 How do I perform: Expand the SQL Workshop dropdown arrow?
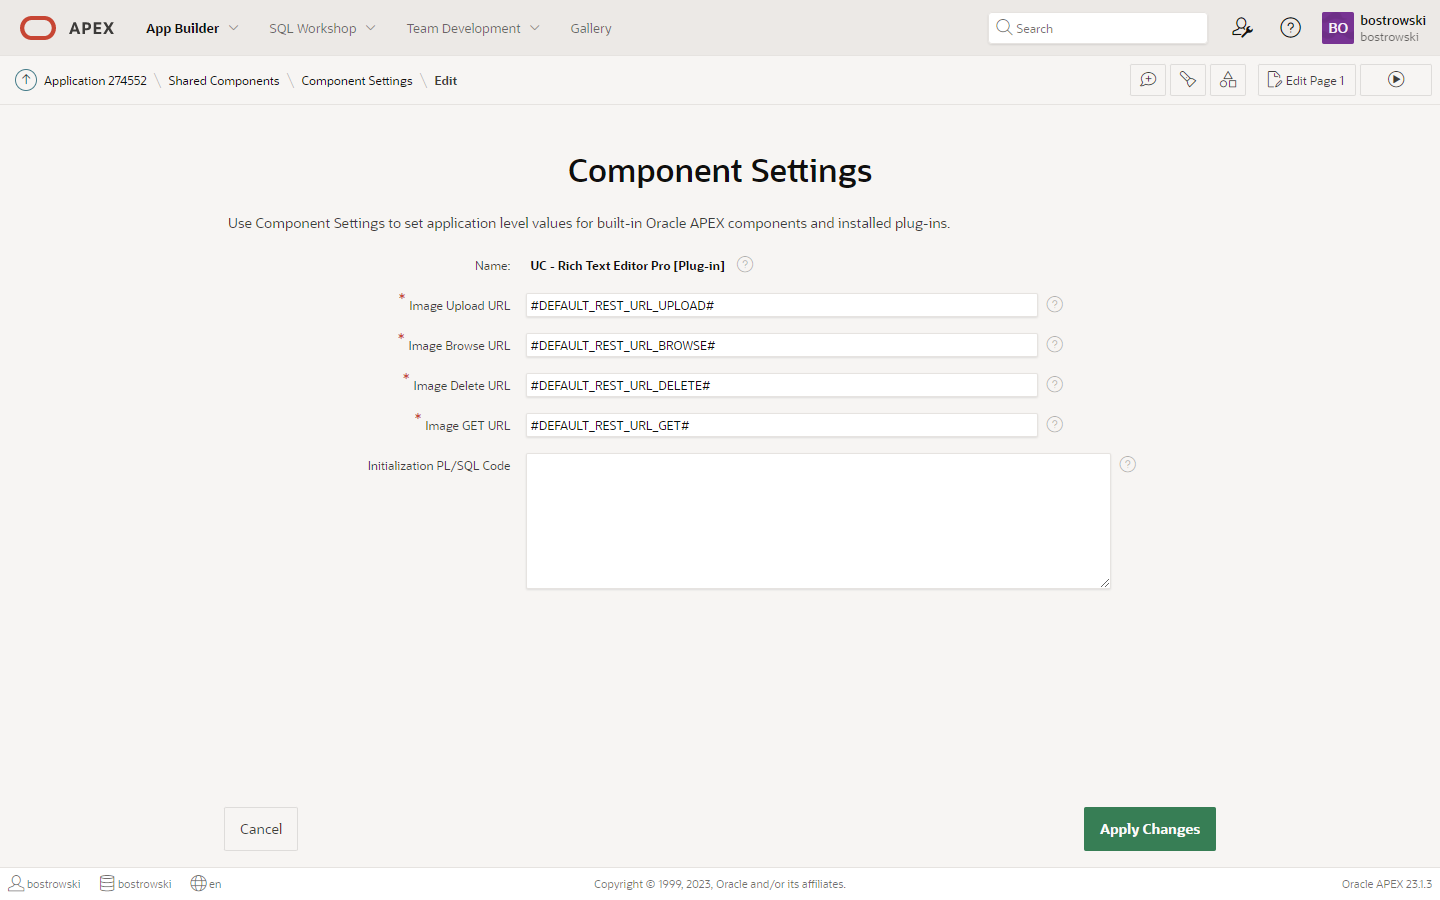371,28
